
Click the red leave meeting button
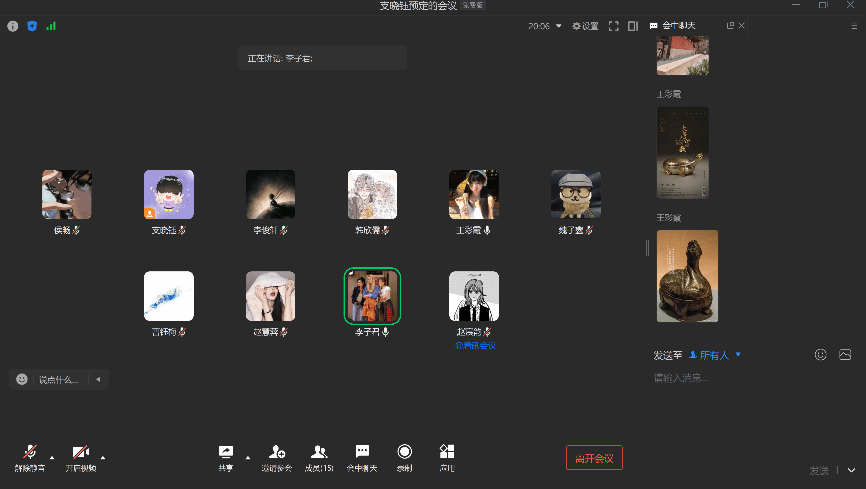click(x=594, y=458)
